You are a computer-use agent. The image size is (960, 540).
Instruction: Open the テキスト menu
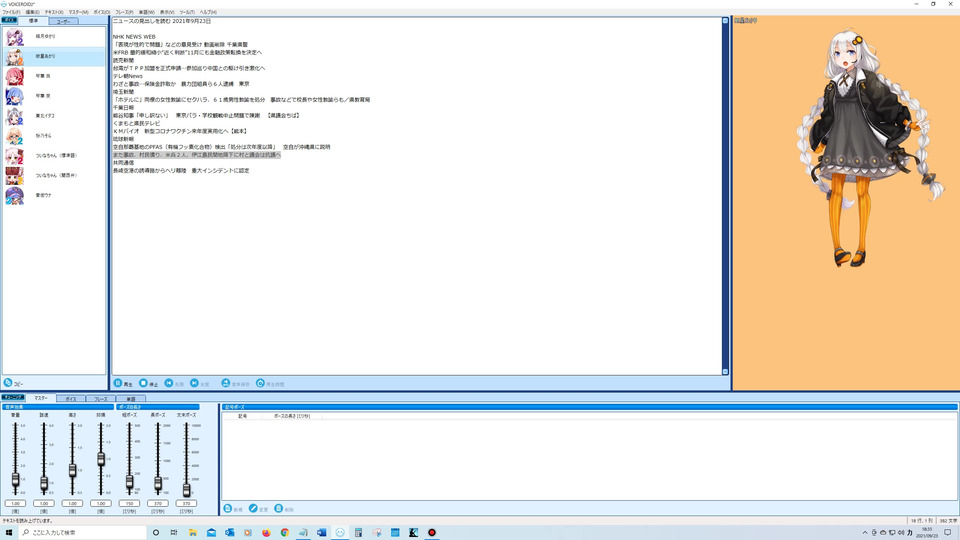click(54, 12)
